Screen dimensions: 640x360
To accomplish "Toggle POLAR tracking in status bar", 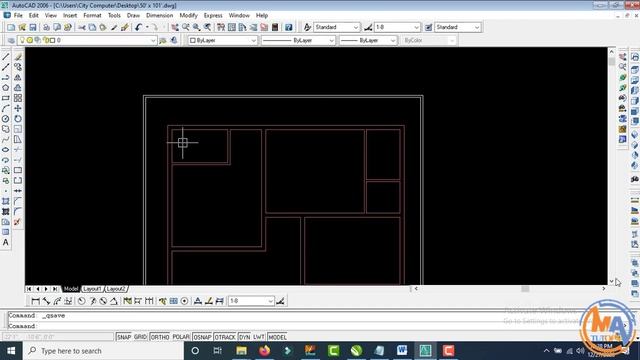I will click(x=181, y=337).
